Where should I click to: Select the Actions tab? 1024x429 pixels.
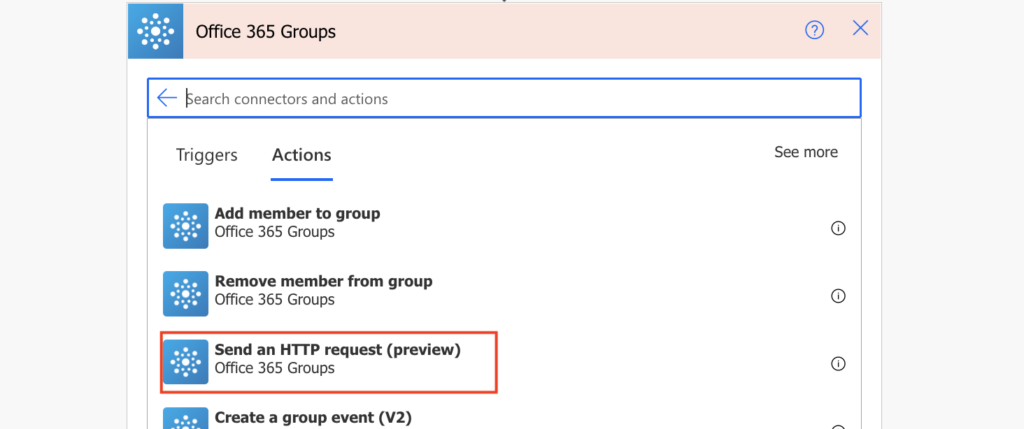(302, 155)
